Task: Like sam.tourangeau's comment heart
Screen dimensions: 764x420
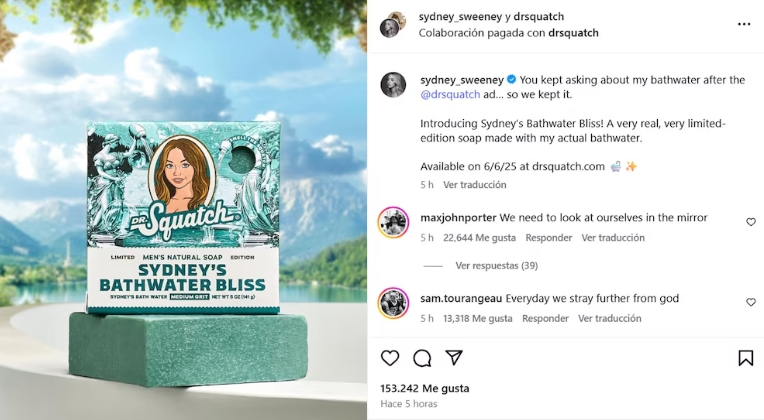Action: coord(751,303)
